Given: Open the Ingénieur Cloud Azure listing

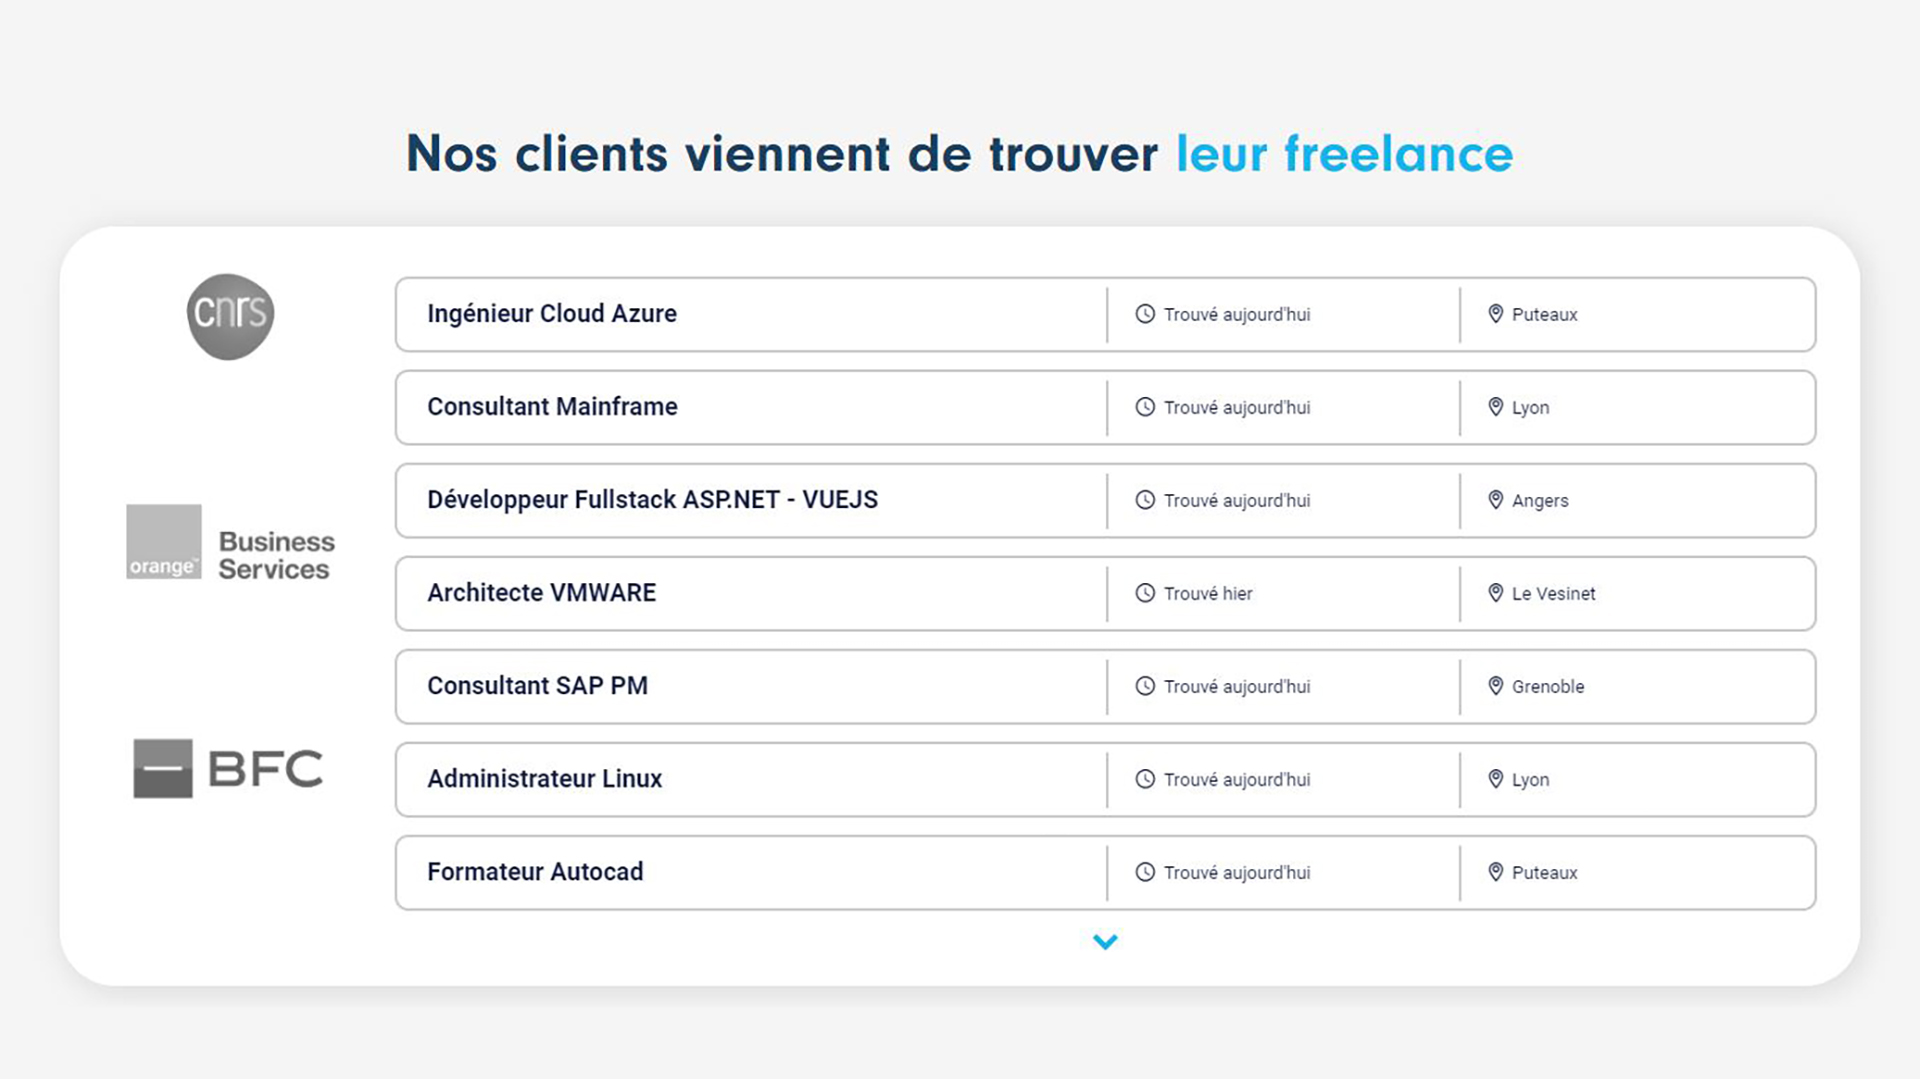Looking at the screenshot, I should pyautogui.click(x=1105, y=314).
